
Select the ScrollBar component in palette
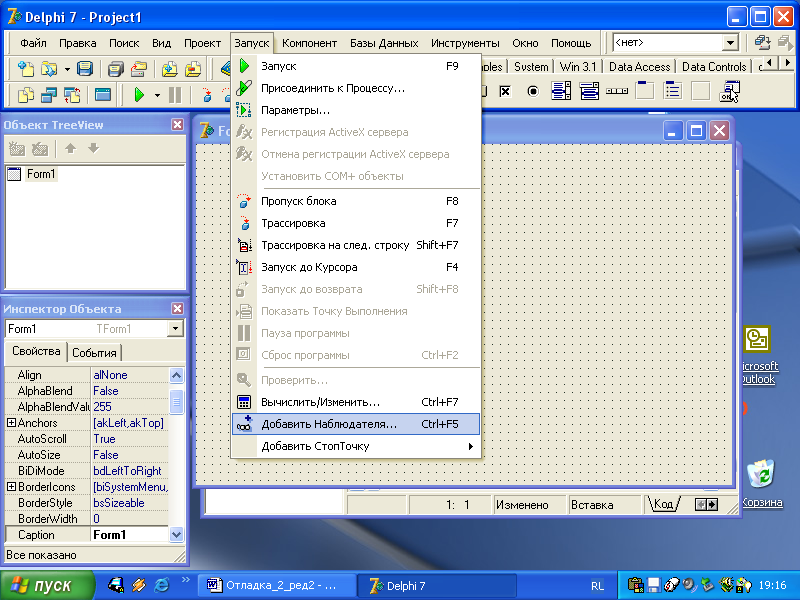(617, 91)
